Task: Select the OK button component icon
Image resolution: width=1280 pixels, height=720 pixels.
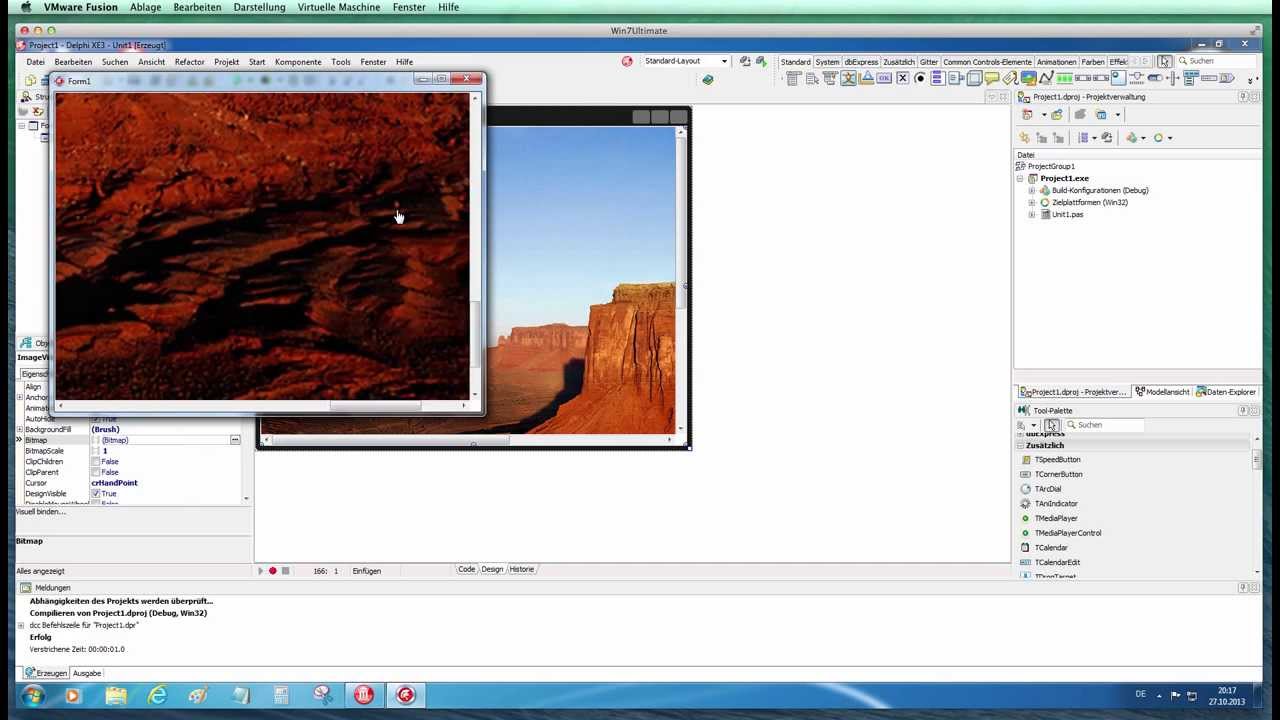Action: [884, 78]
